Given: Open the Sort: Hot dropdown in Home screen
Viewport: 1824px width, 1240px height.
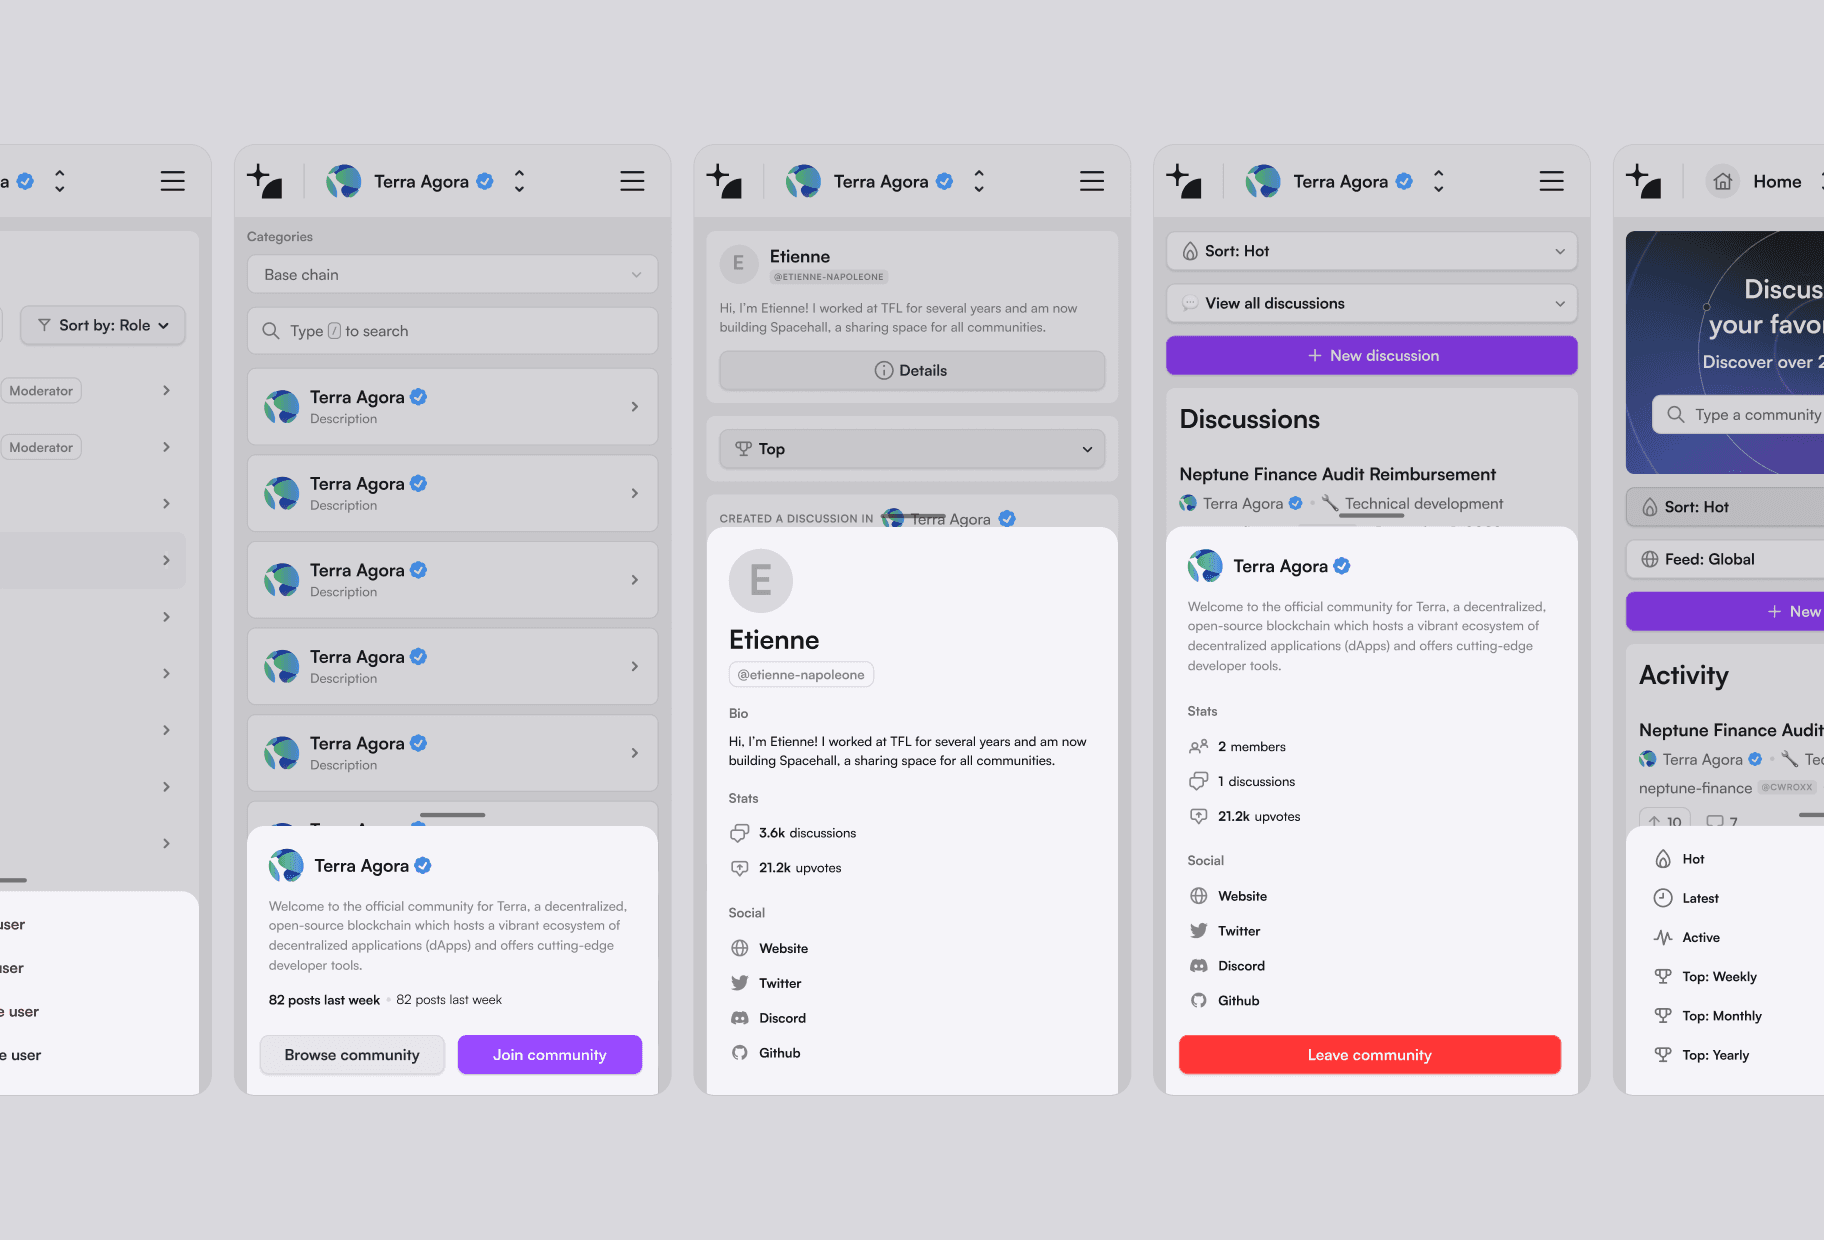Looking at the screenshot, I should pyautogui.click(x=1726, y=507).
